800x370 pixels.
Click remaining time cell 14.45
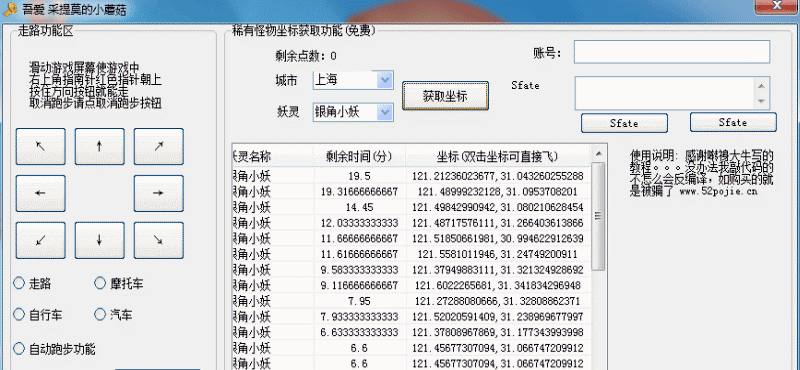click(360, 207)
